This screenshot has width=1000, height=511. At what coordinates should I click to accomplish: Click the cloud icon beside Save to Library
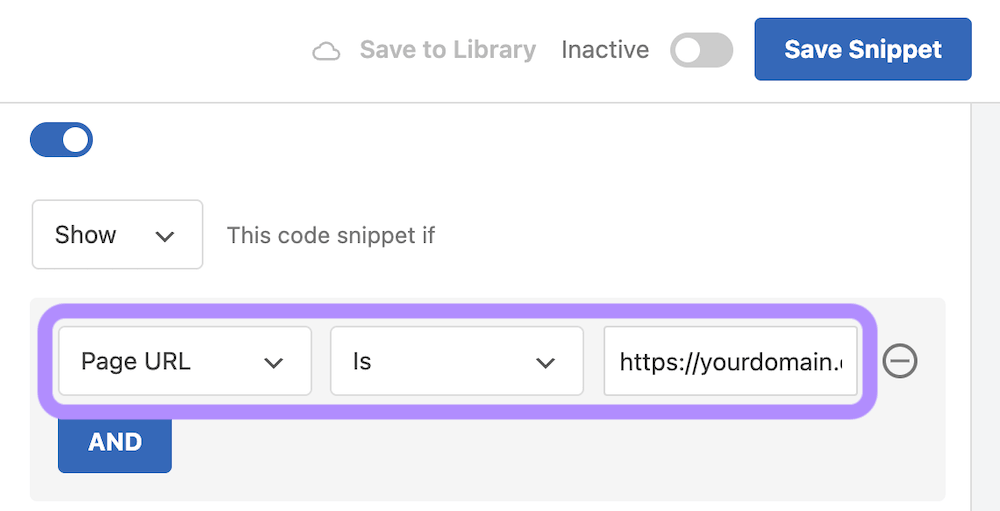[326, 51]
